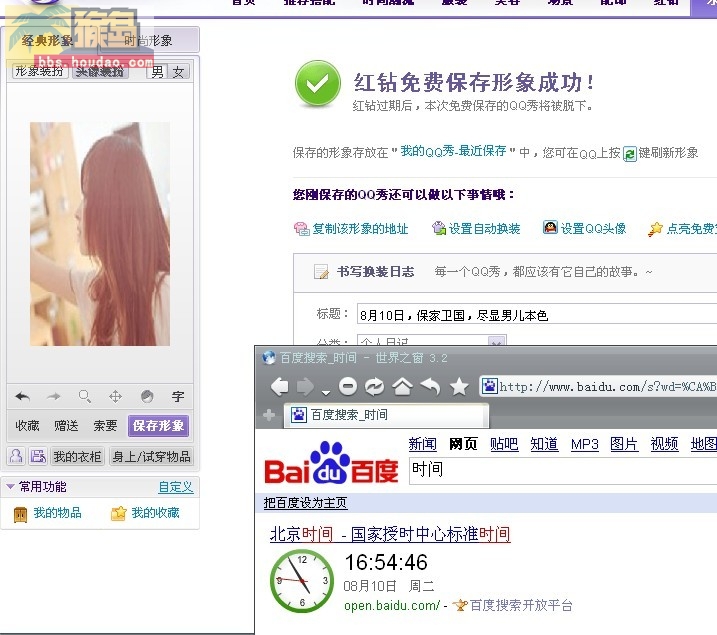
Task: Click the green analog clock widget
Action: click(x=302, y=581)
